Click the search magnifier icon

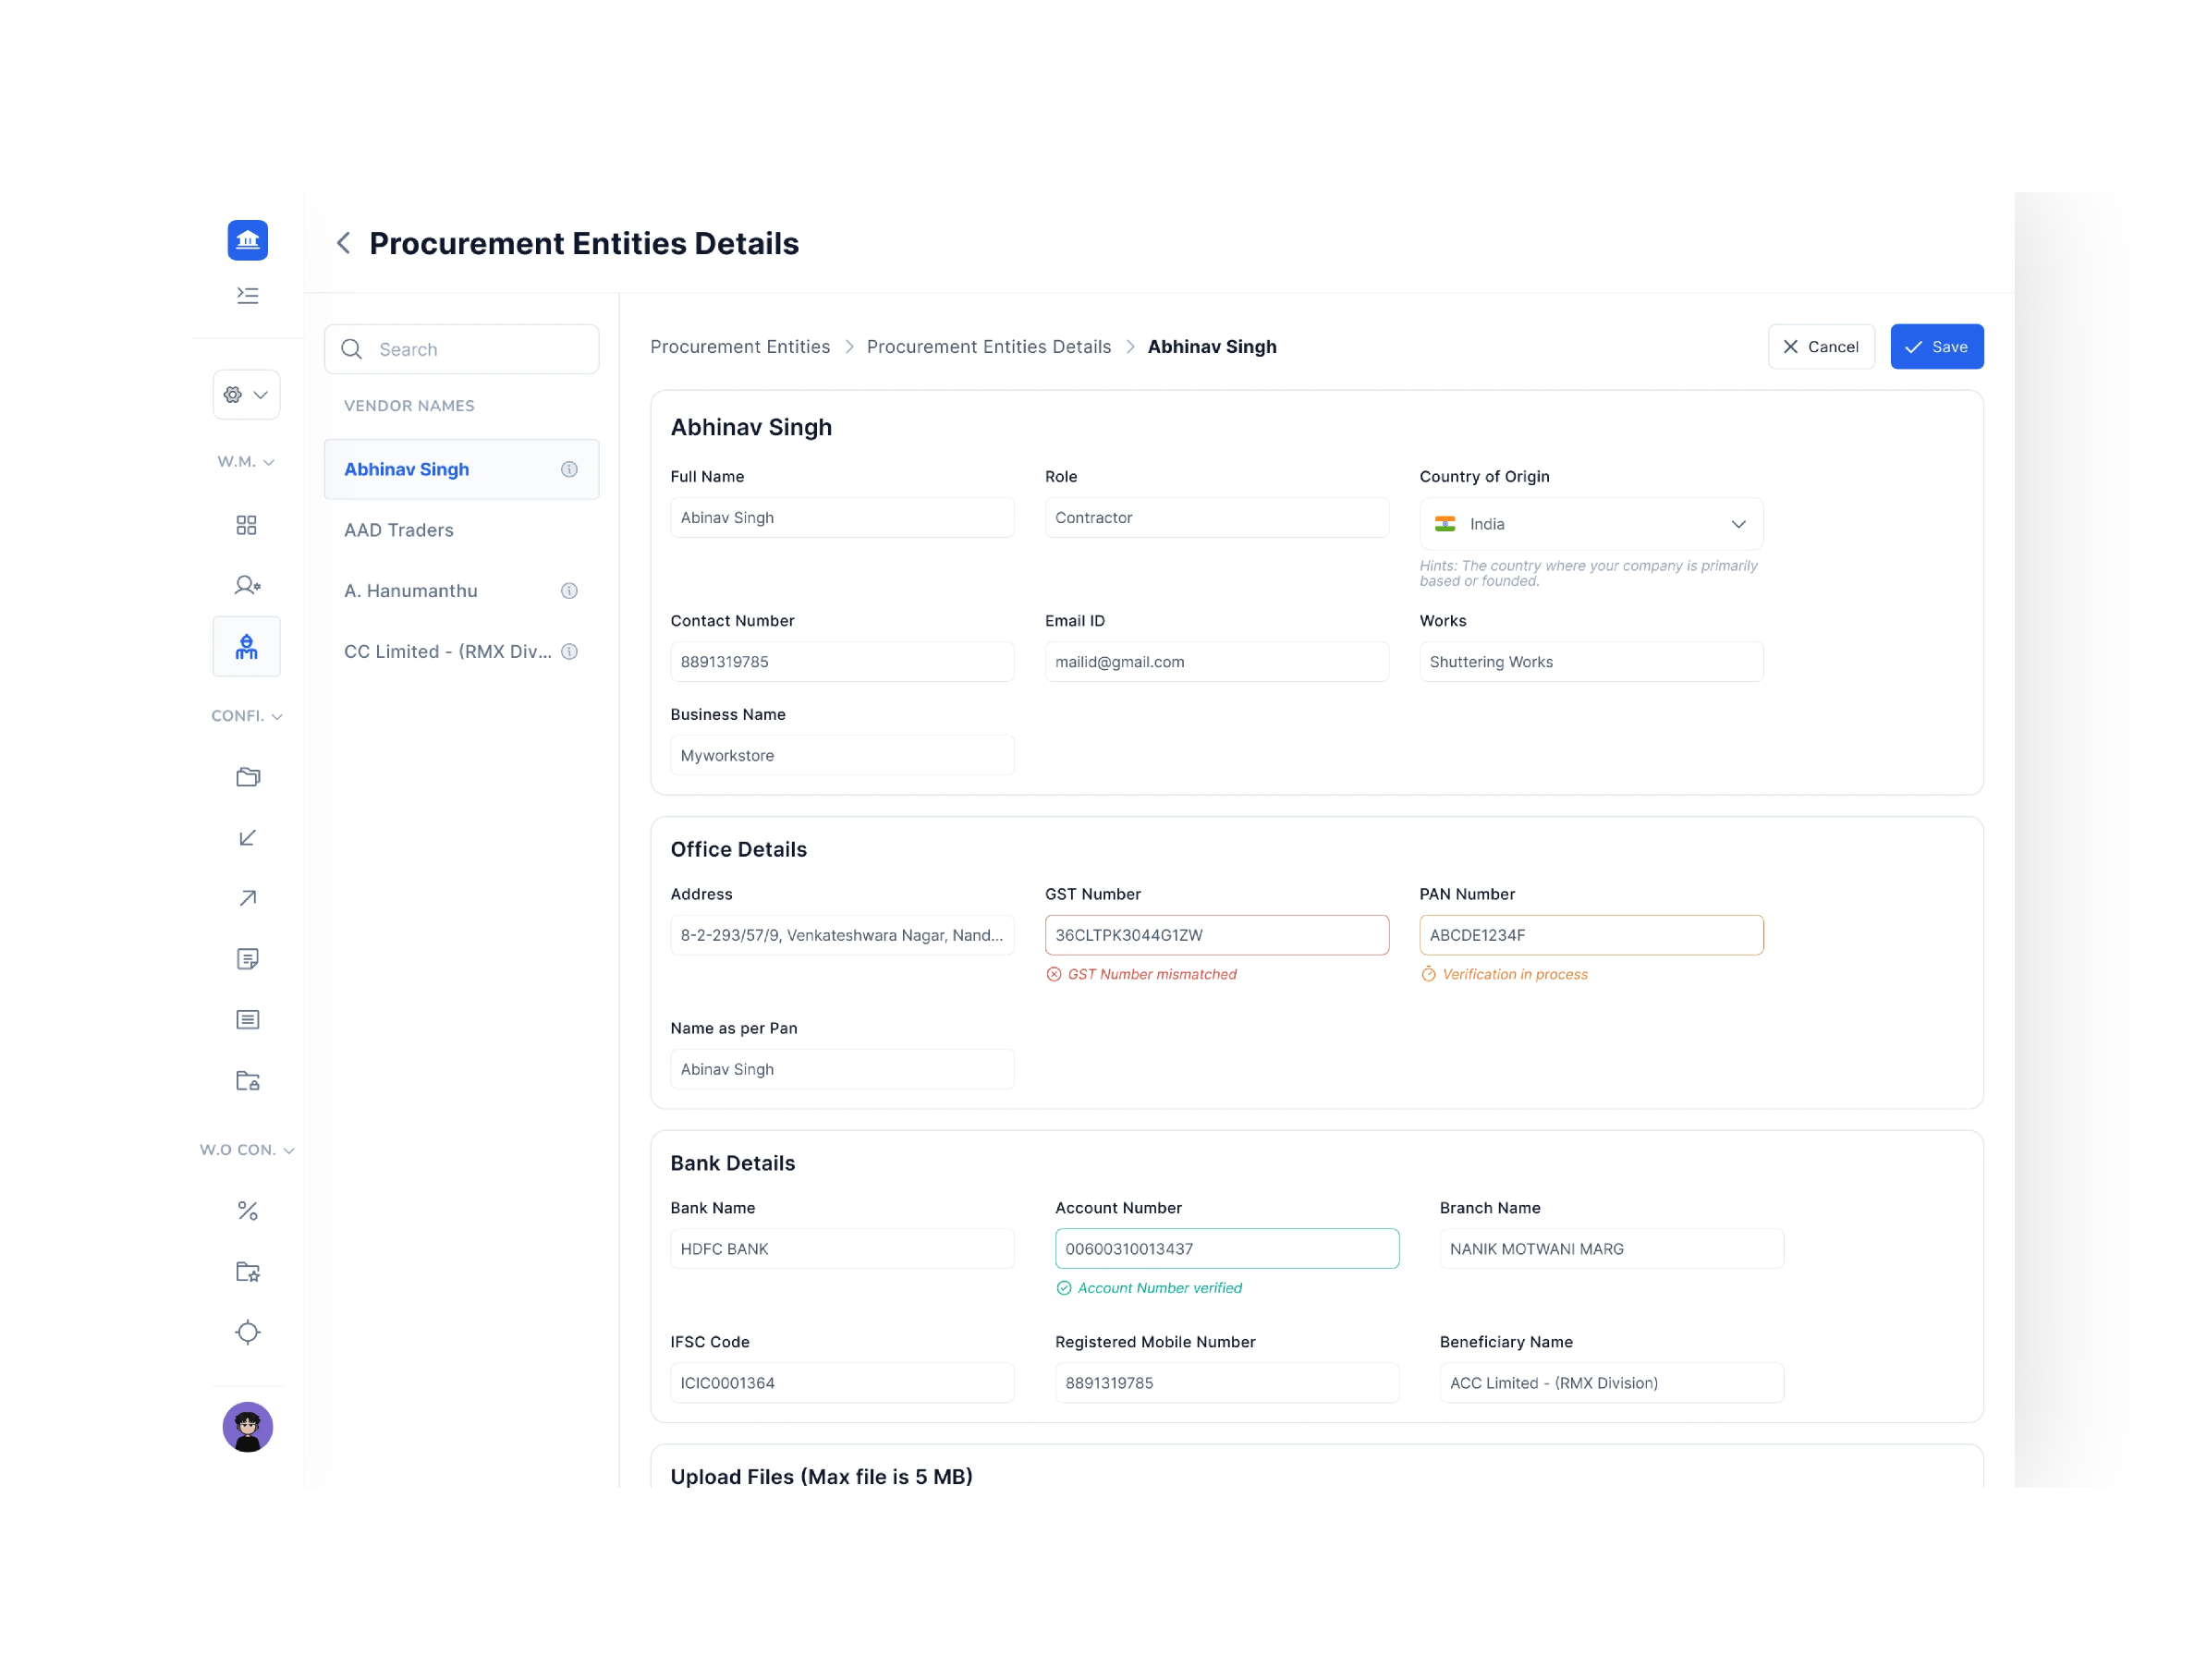[x=351, y=349]
